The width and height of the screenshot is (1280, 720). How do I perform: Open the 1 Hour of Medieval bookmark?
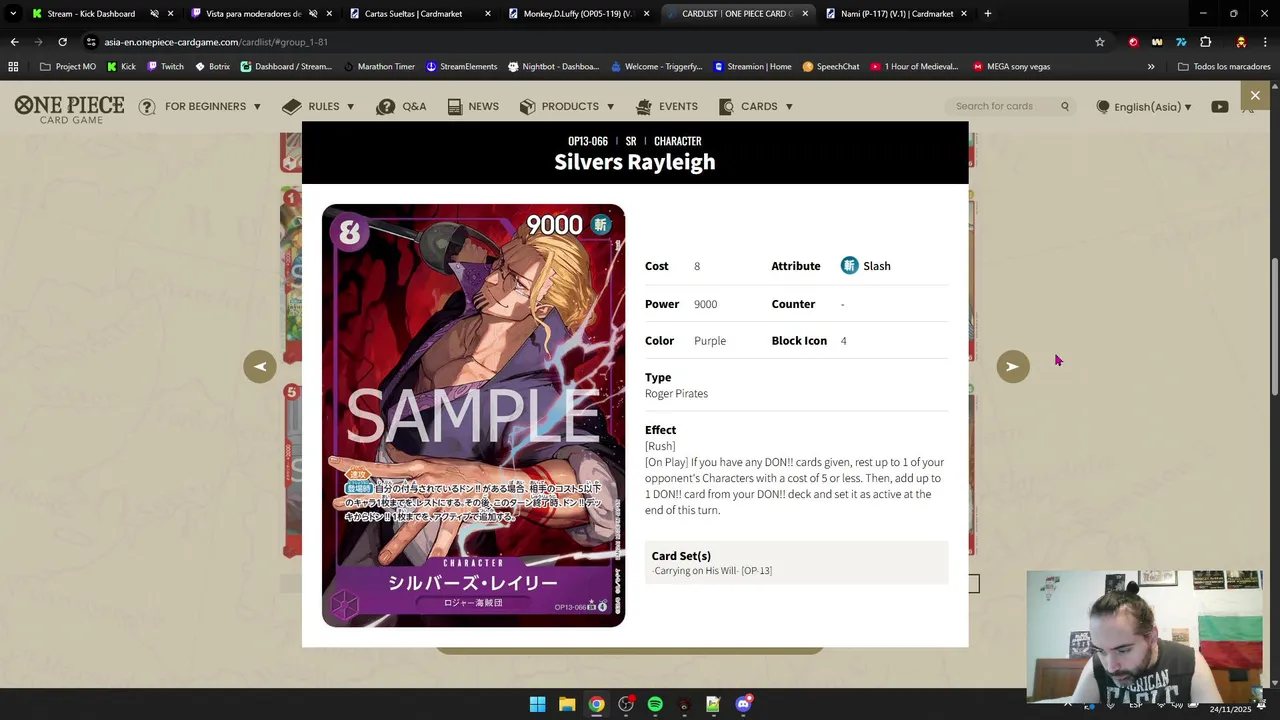coord(914,67)
